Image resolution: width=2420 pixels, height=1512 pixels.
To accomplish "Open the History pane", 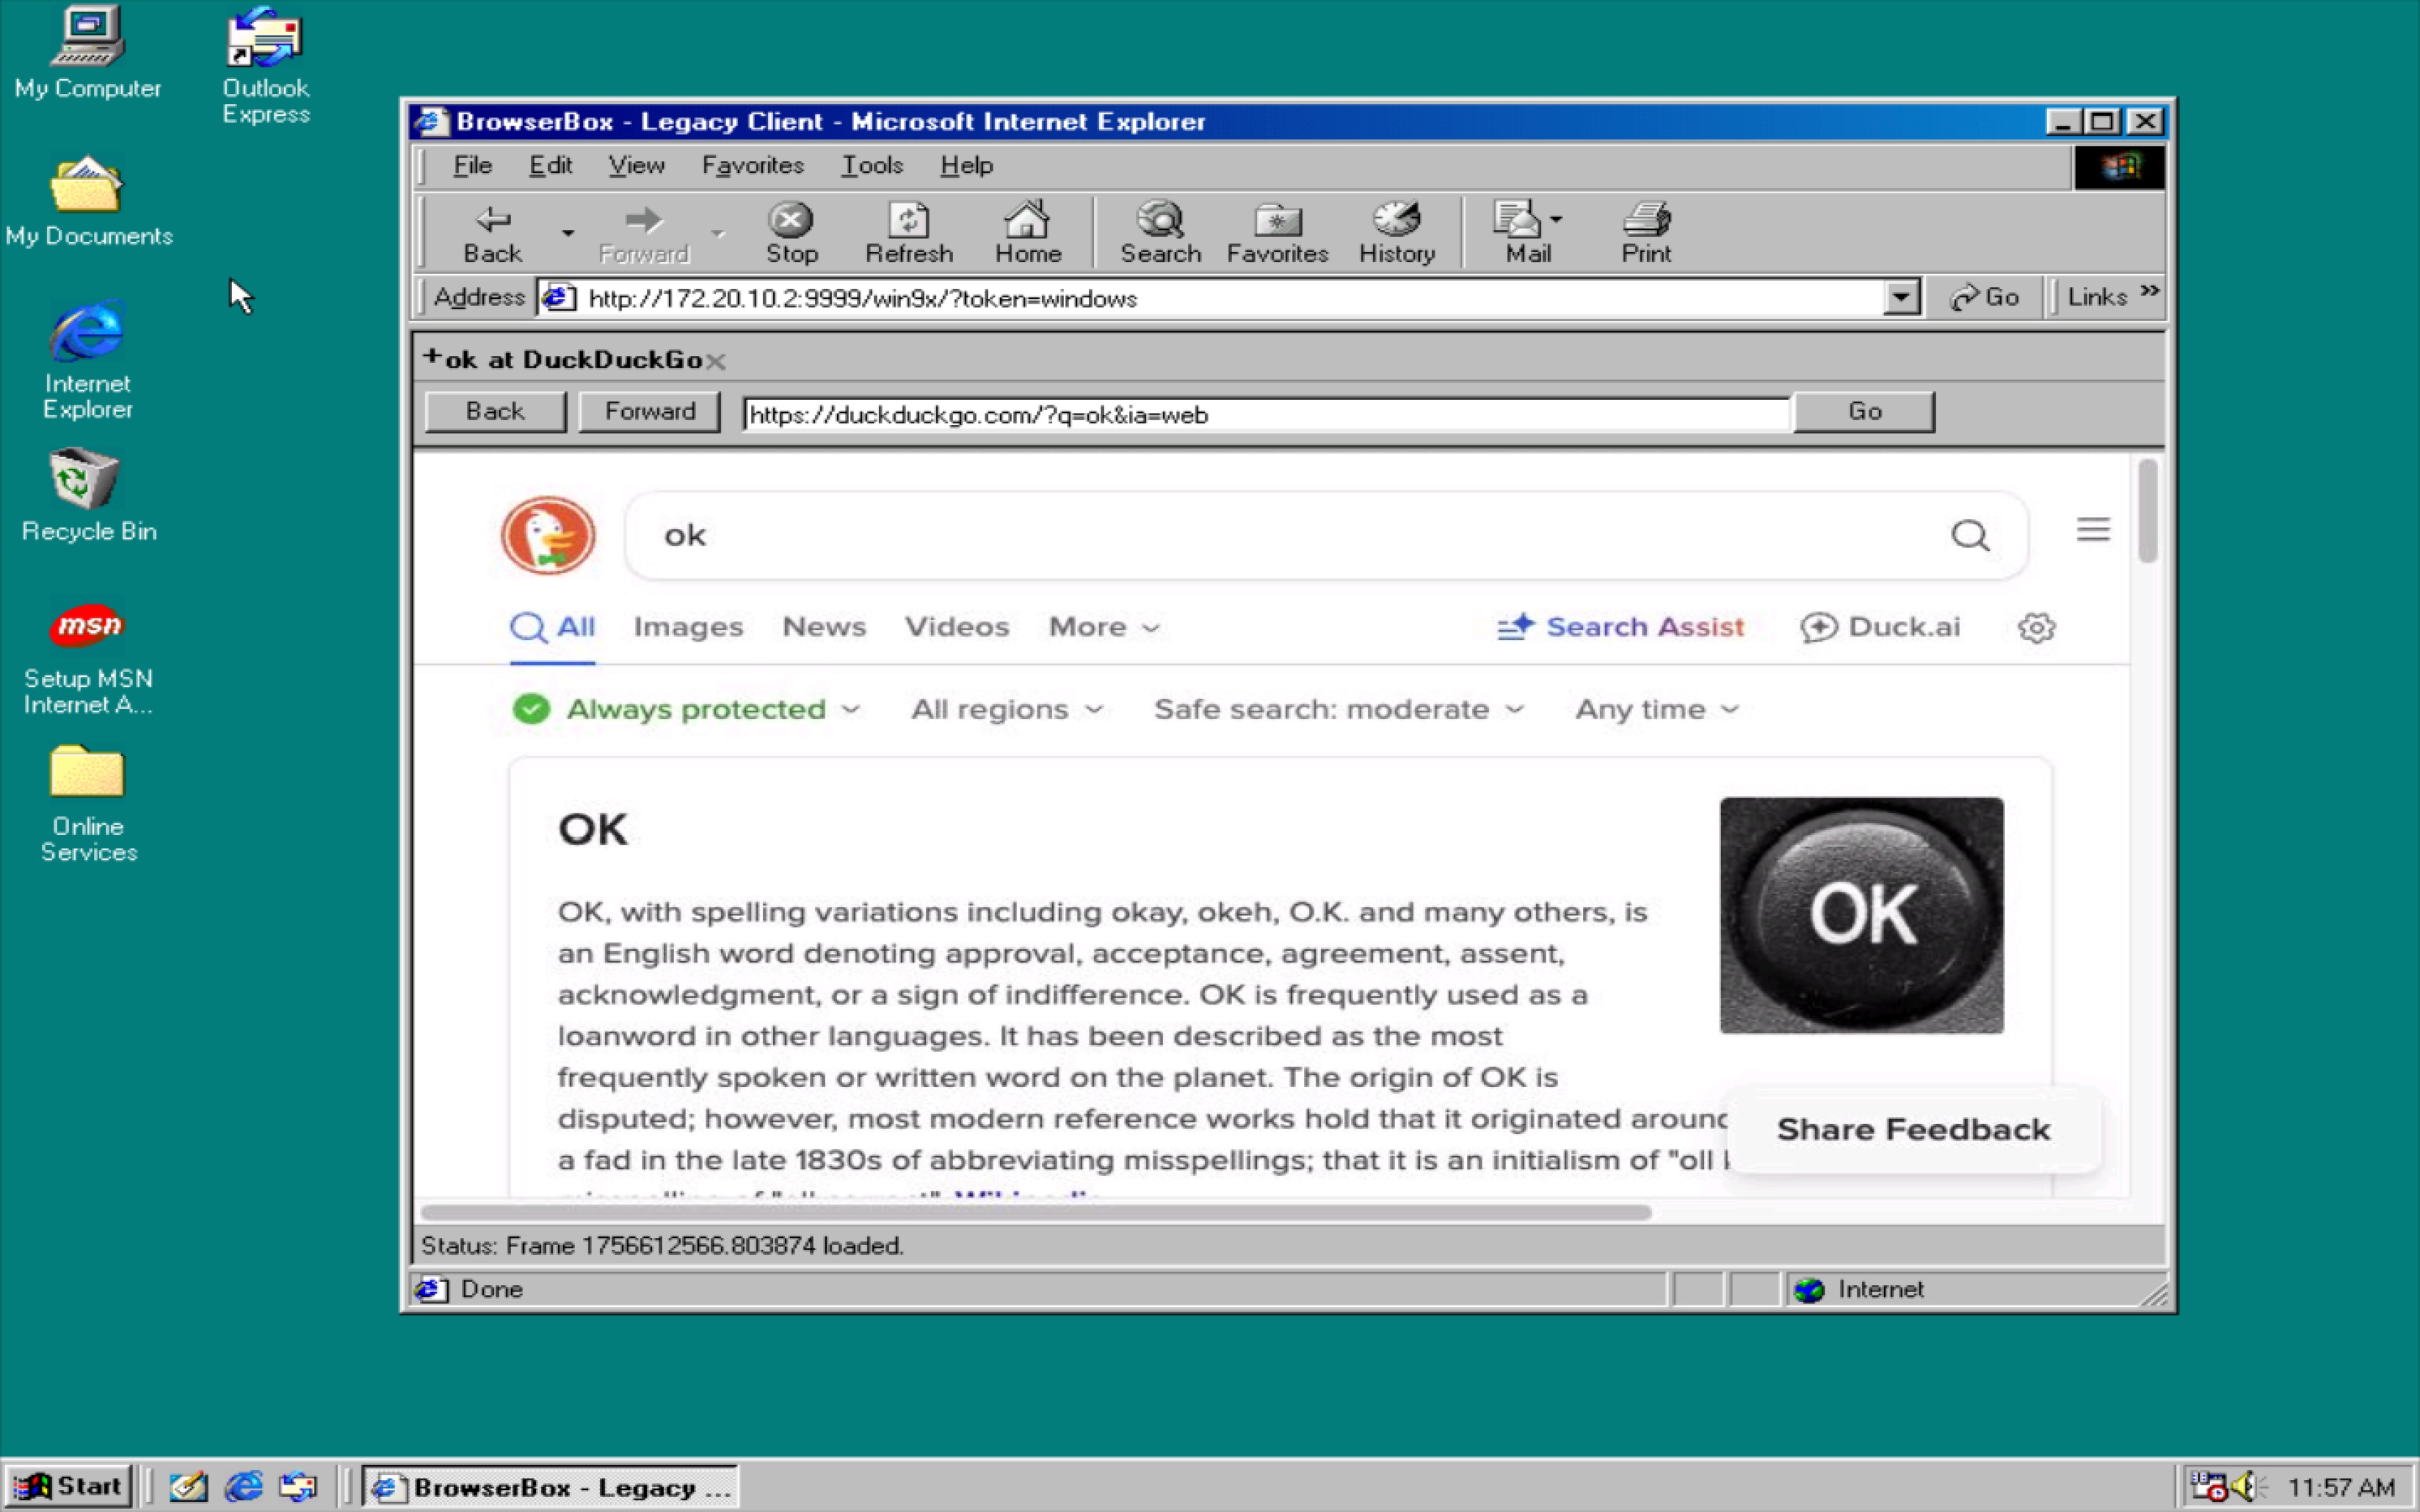I will coord(1396,233).
